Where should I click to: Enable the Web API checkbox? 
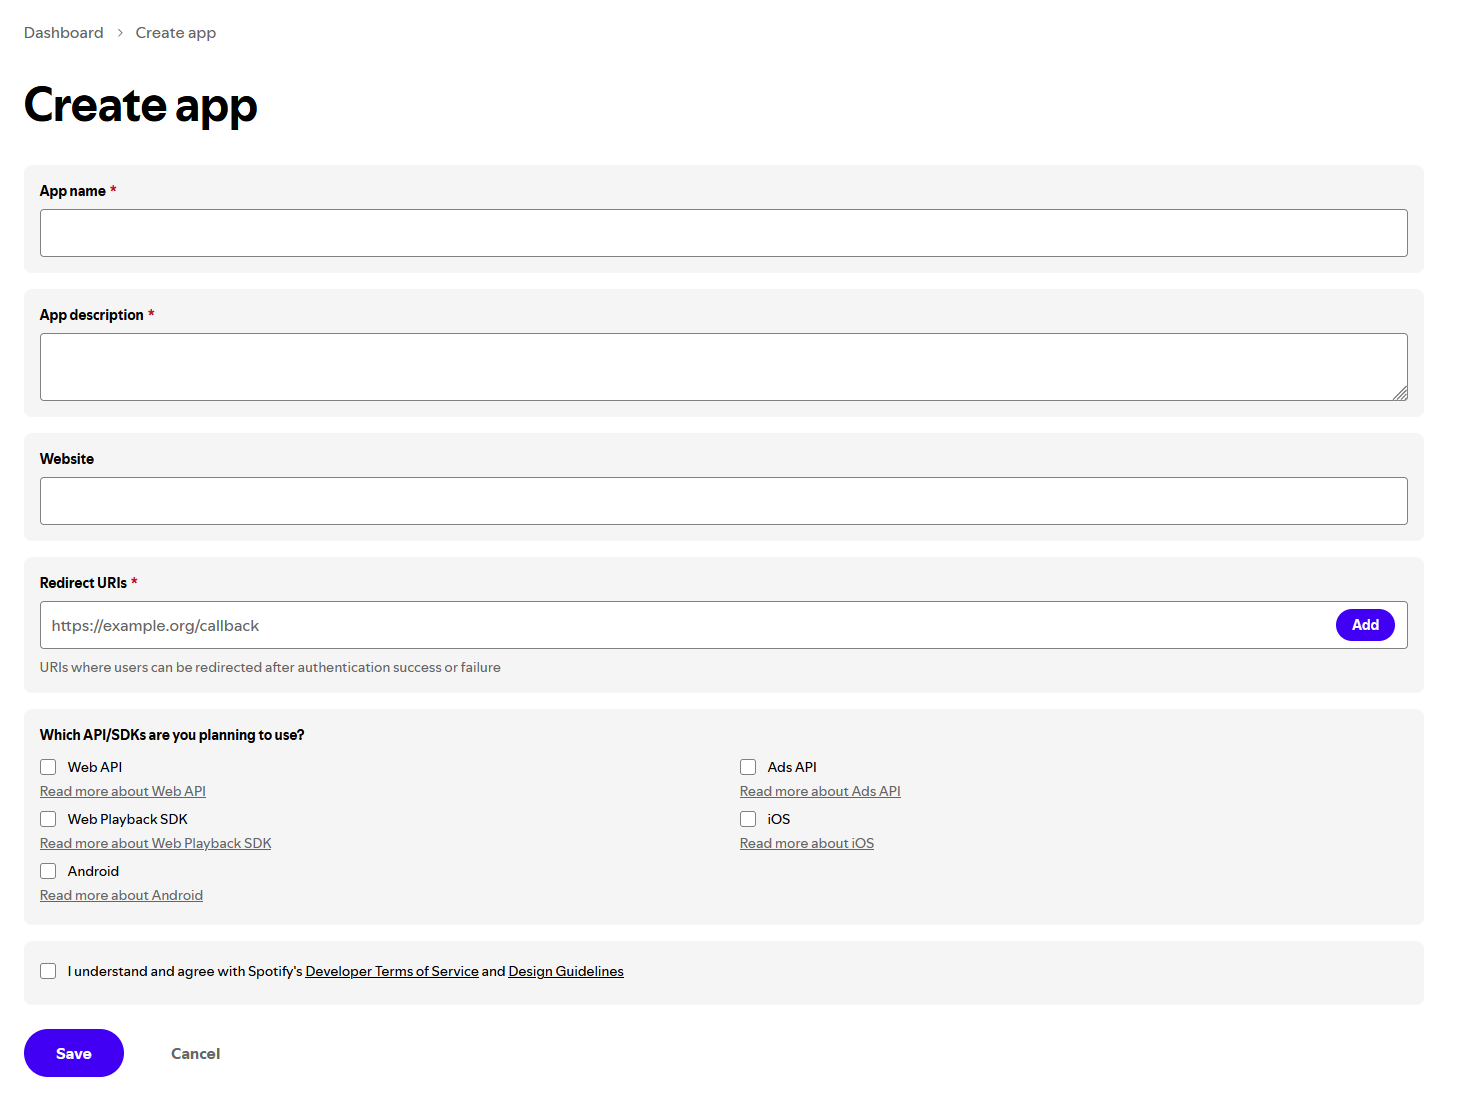tap(47, 766)
